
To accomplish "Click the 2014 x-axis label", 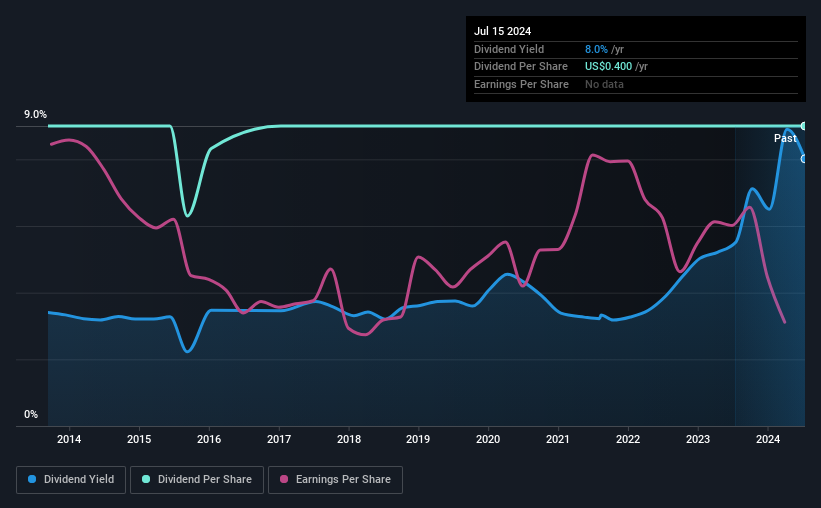I will (x=69, y=439).
